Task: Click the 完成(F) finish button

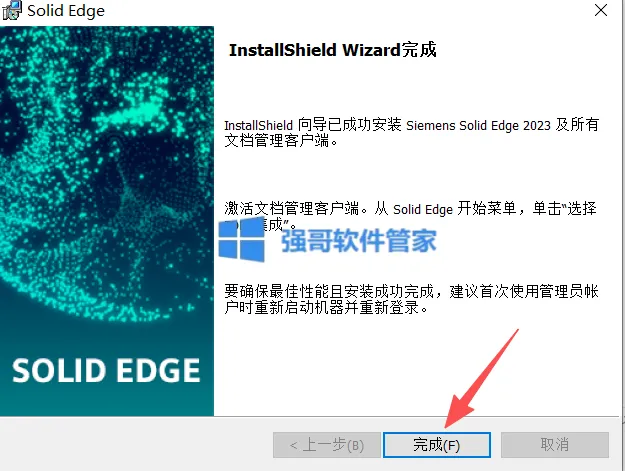Action: tap(436, 445)
